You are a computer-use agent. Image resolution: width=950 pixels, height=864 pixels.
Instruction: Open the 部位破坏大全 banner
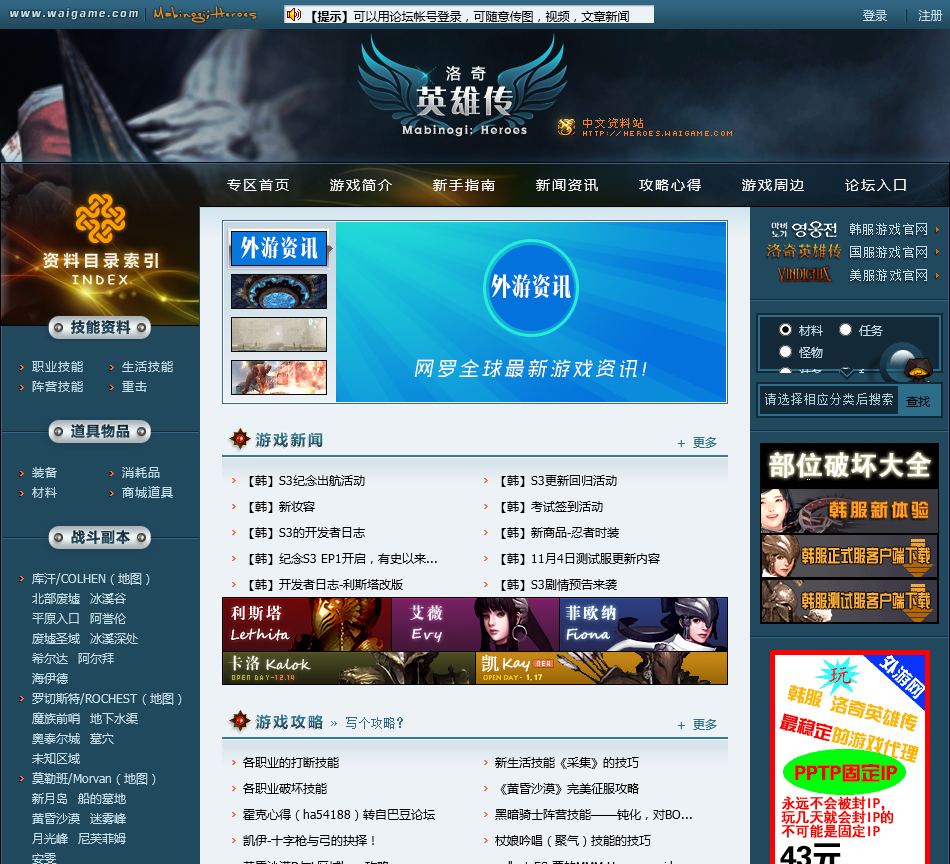pyautogui.click(x=849, y=465)
